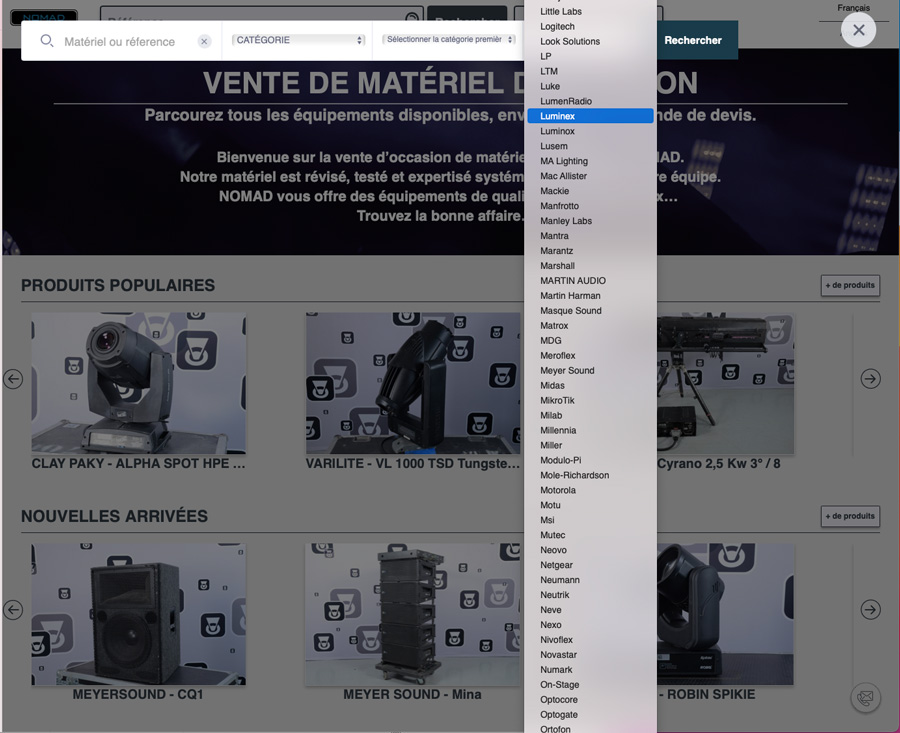
Task: Open the CATÉGORIE dropdown
Action: [298, 40]
